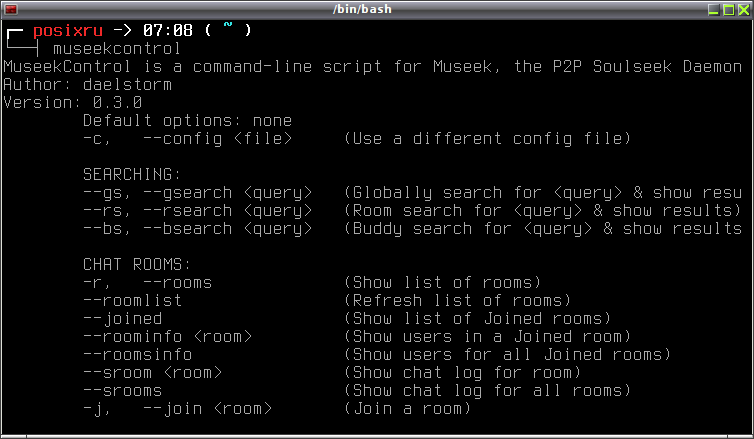Click '(Show chat log for room)' text

462,373
